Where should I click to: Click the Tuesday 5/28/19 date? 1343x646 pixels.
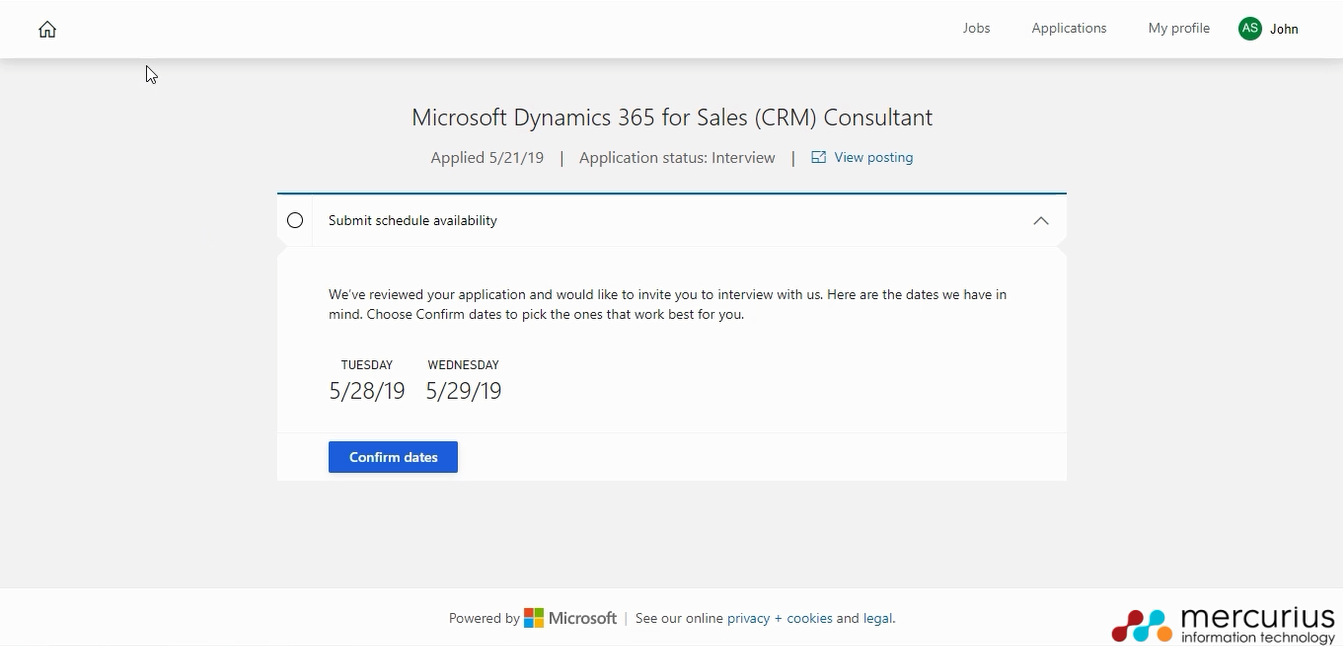click(367, 381)
